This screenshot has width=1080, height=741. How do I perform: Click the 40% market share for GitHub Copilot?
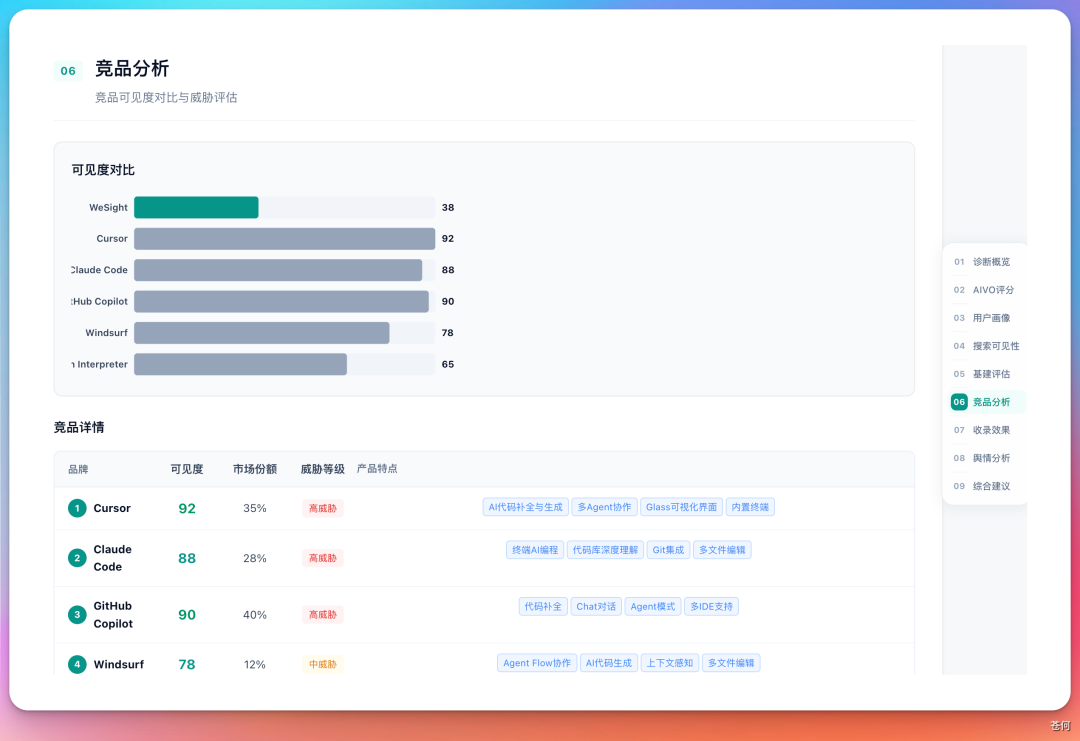pos(255,614)
